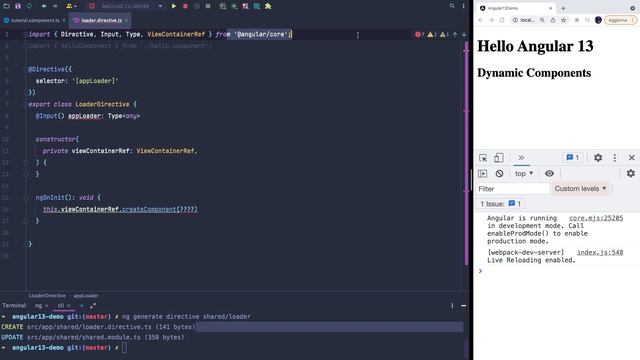Click the createComponent method call in the code
The width and height of the screenshot is (640, 360).
pos(149,209)
